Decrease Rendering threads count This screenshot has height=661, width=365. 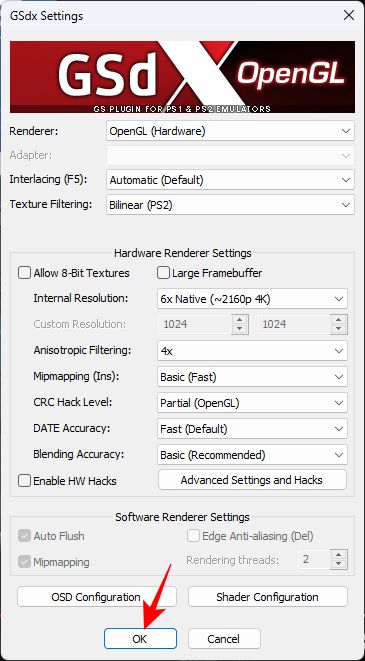338,564
